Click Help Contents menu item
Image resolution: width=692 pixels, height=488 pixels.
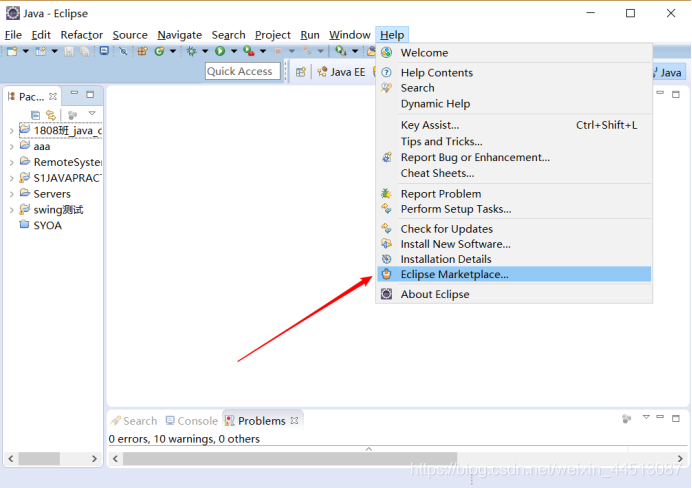coord(514,72)
